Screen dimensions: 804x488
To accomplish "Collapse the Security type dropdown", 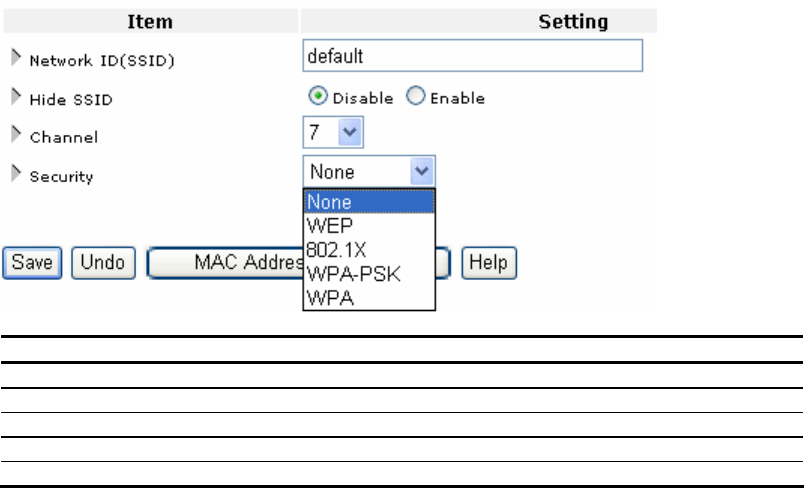I will point(423,171).
